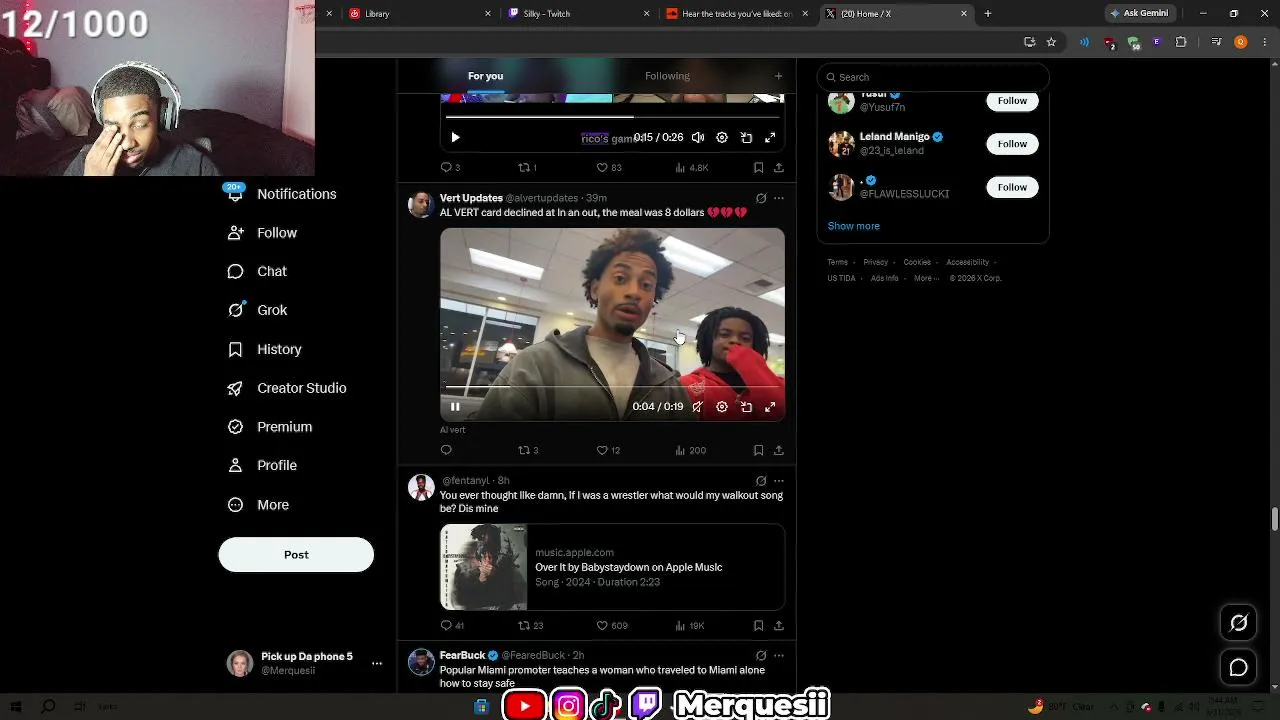The height and width of the screenshot is (720, 1280).
Task: Open the Ask Gemini button
Action: point(1138,14)
